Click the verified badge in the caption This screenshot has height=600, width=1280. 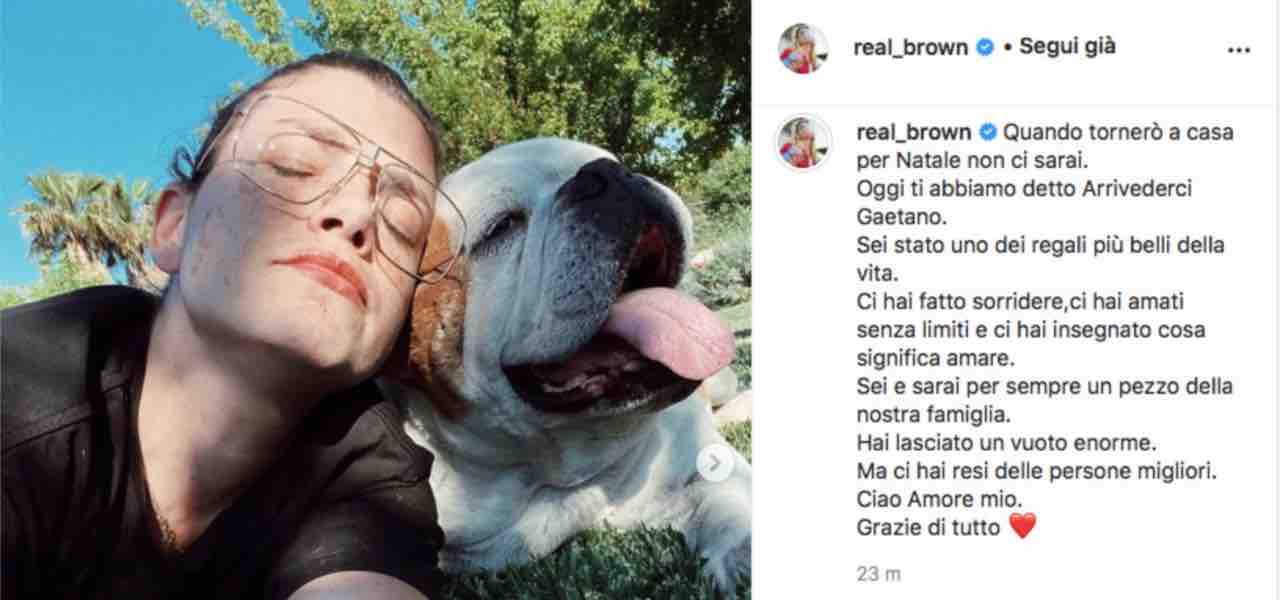988,132
